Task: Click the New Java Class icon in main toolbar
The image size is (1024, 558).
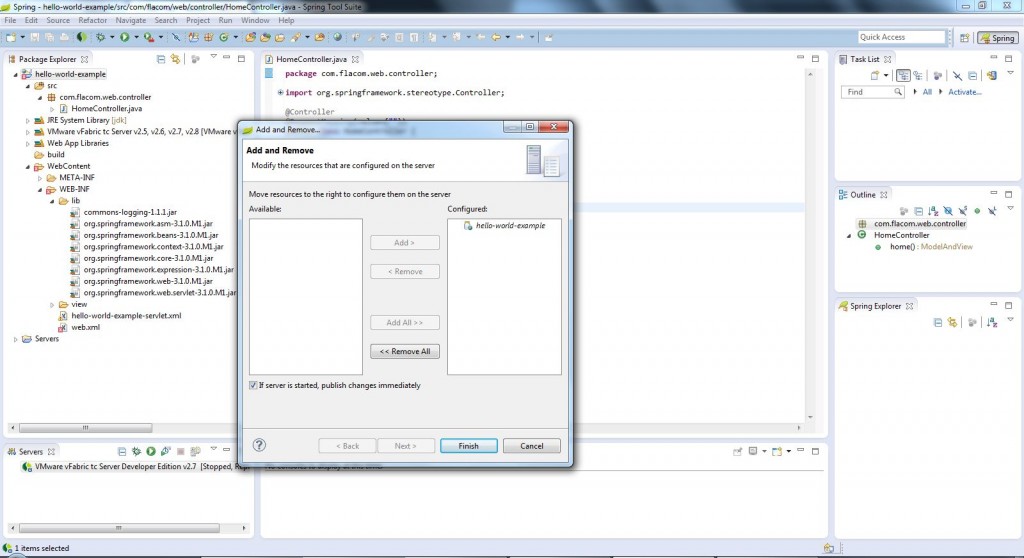Action: click(x=224, y=37)
